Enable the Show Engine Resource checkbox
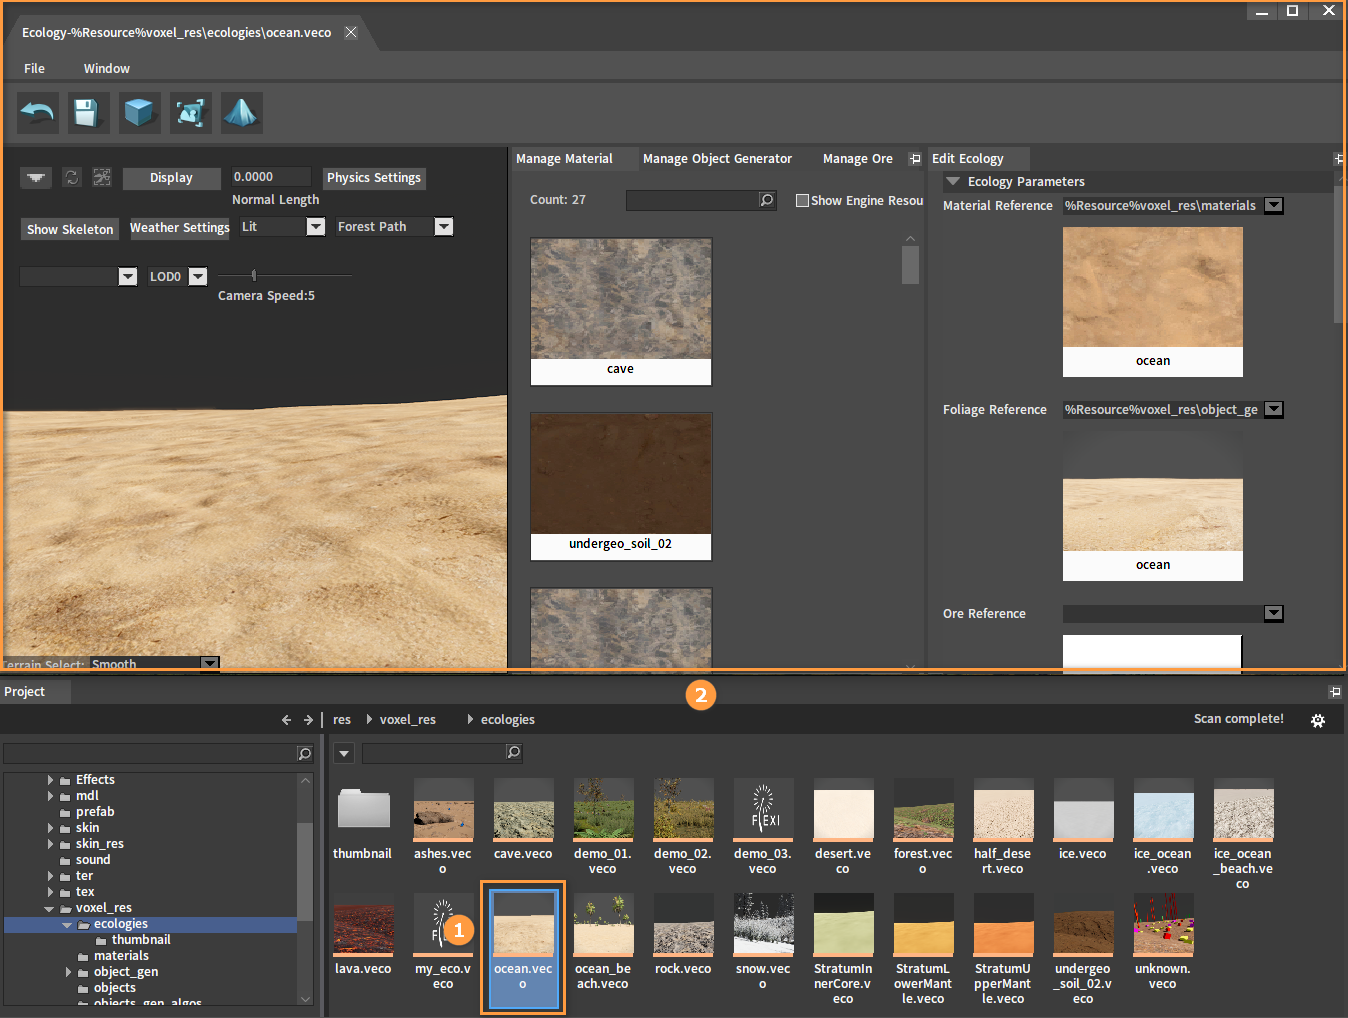The image size is (1348, 1018). coord(802,200)
